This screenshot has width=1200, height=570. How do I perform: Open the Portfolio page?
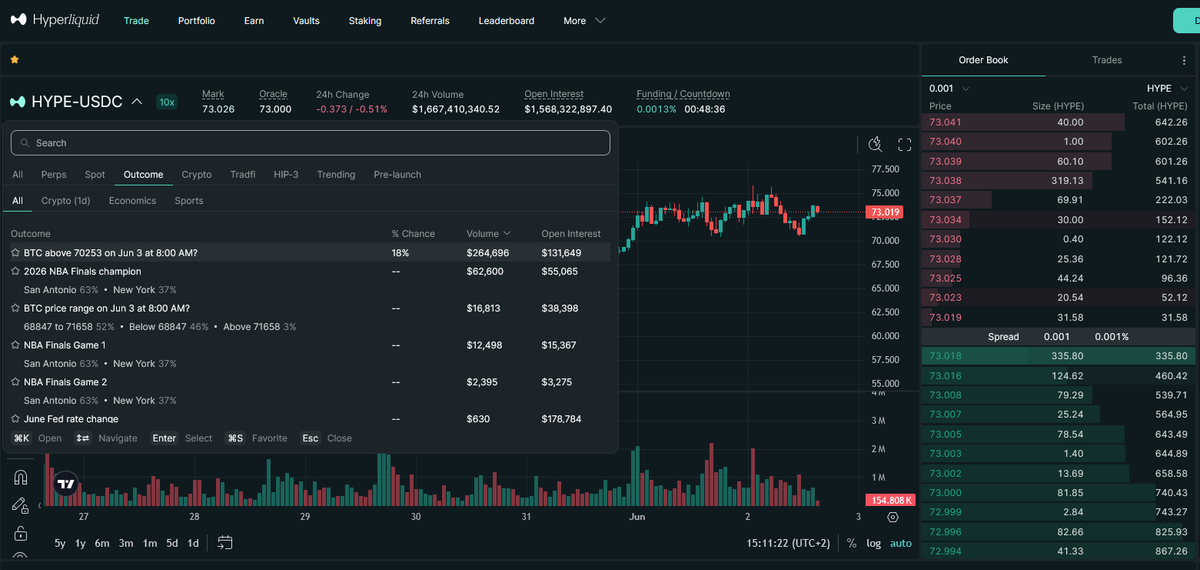point(196,20)
